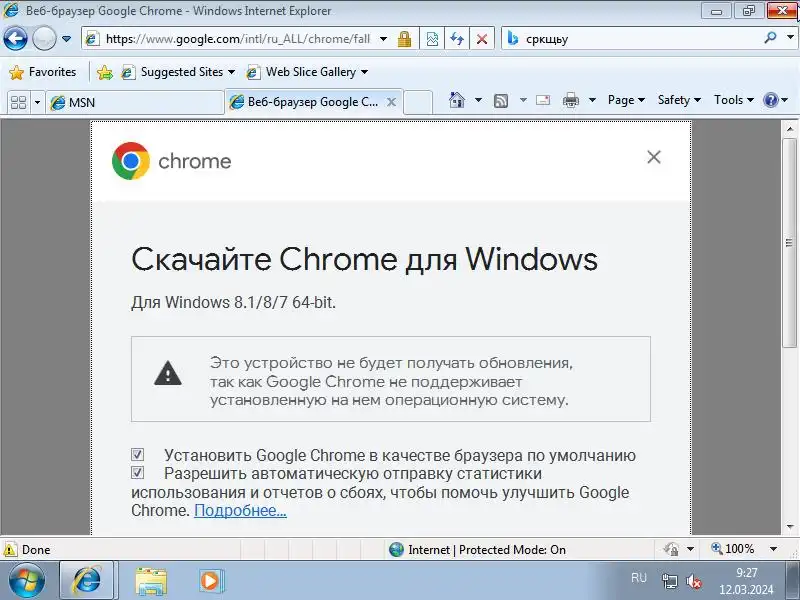The width and height of the screenshot is (800, 600).
Task: Click the status bar privacy lock icon
Action: click(x=671, y=549)
